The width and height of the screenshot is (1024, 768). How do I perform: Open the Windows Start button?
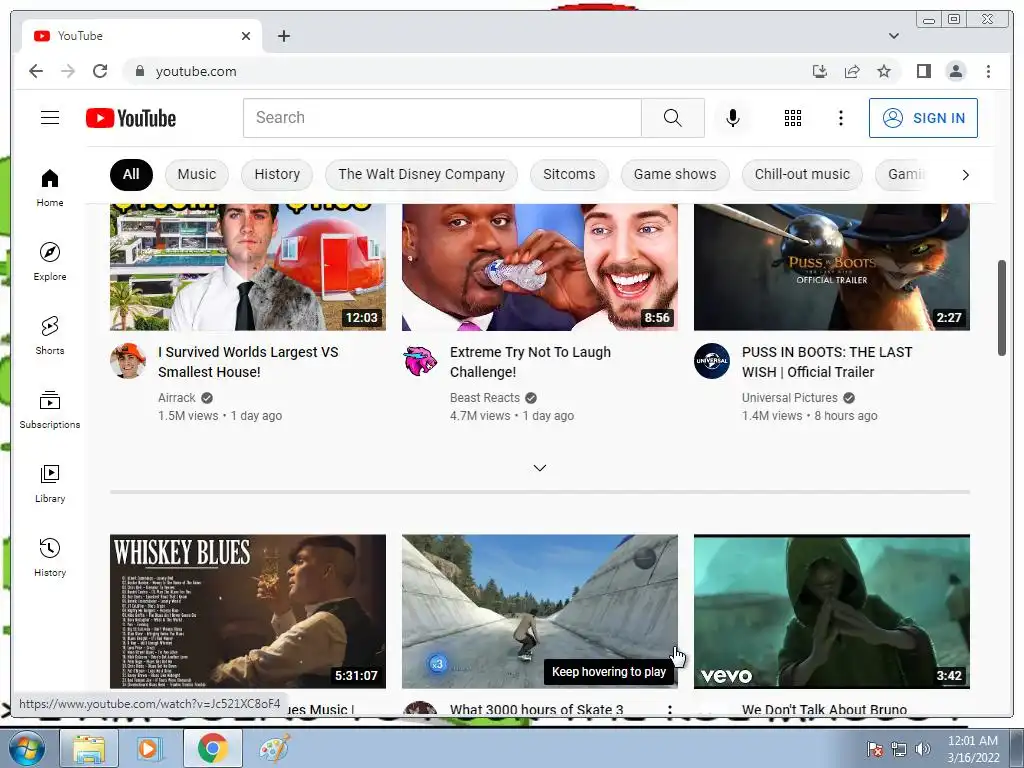click(x=27, y=748)
